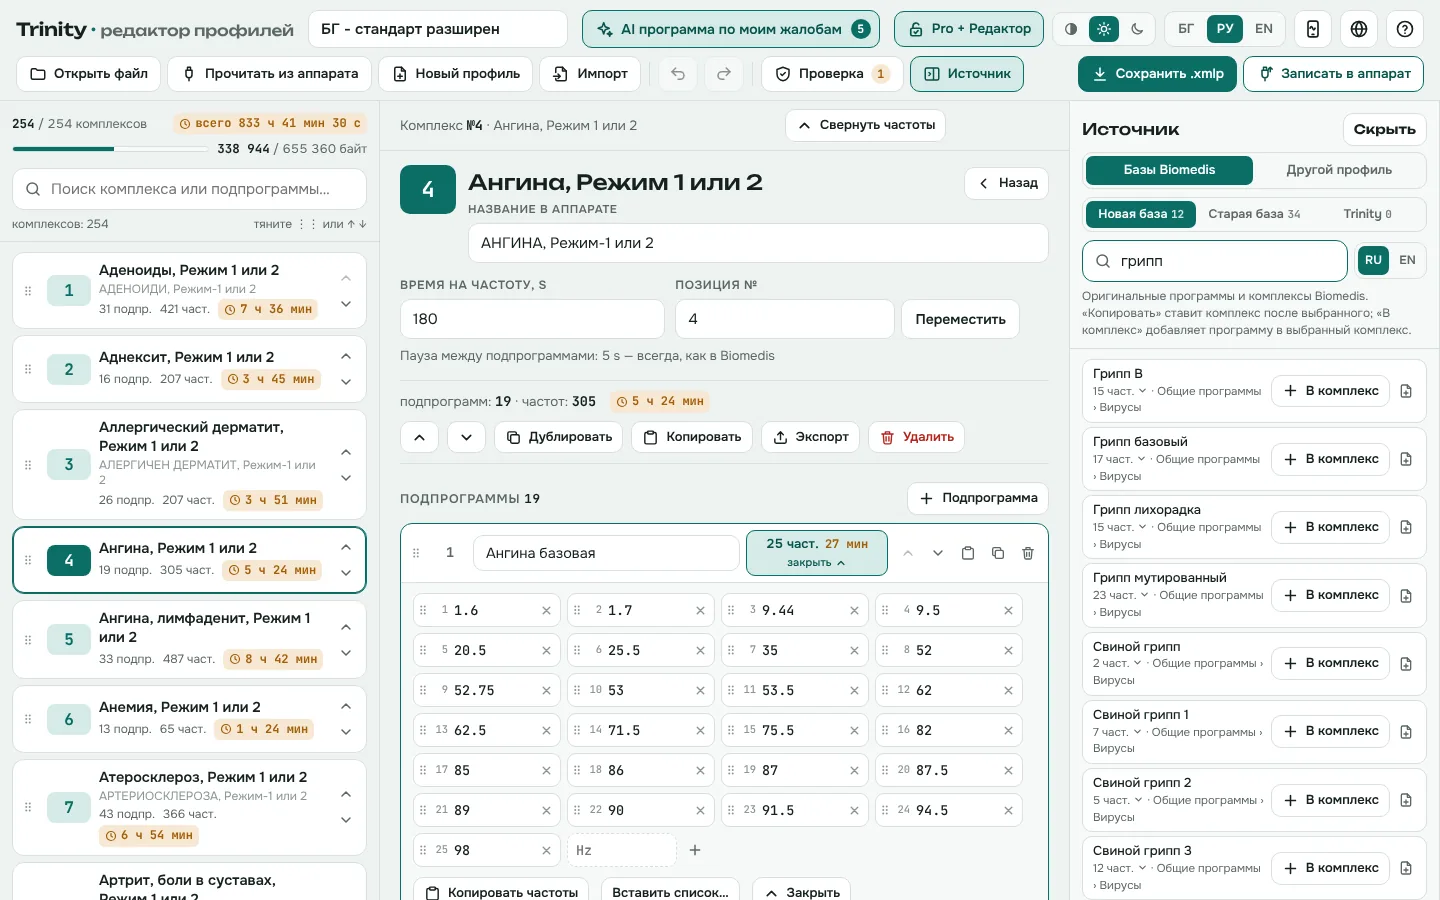The height and width of the screenshot is (900, 1440).
Task: Open Базы Biomedis tab
Action: tap(1169, 170)
